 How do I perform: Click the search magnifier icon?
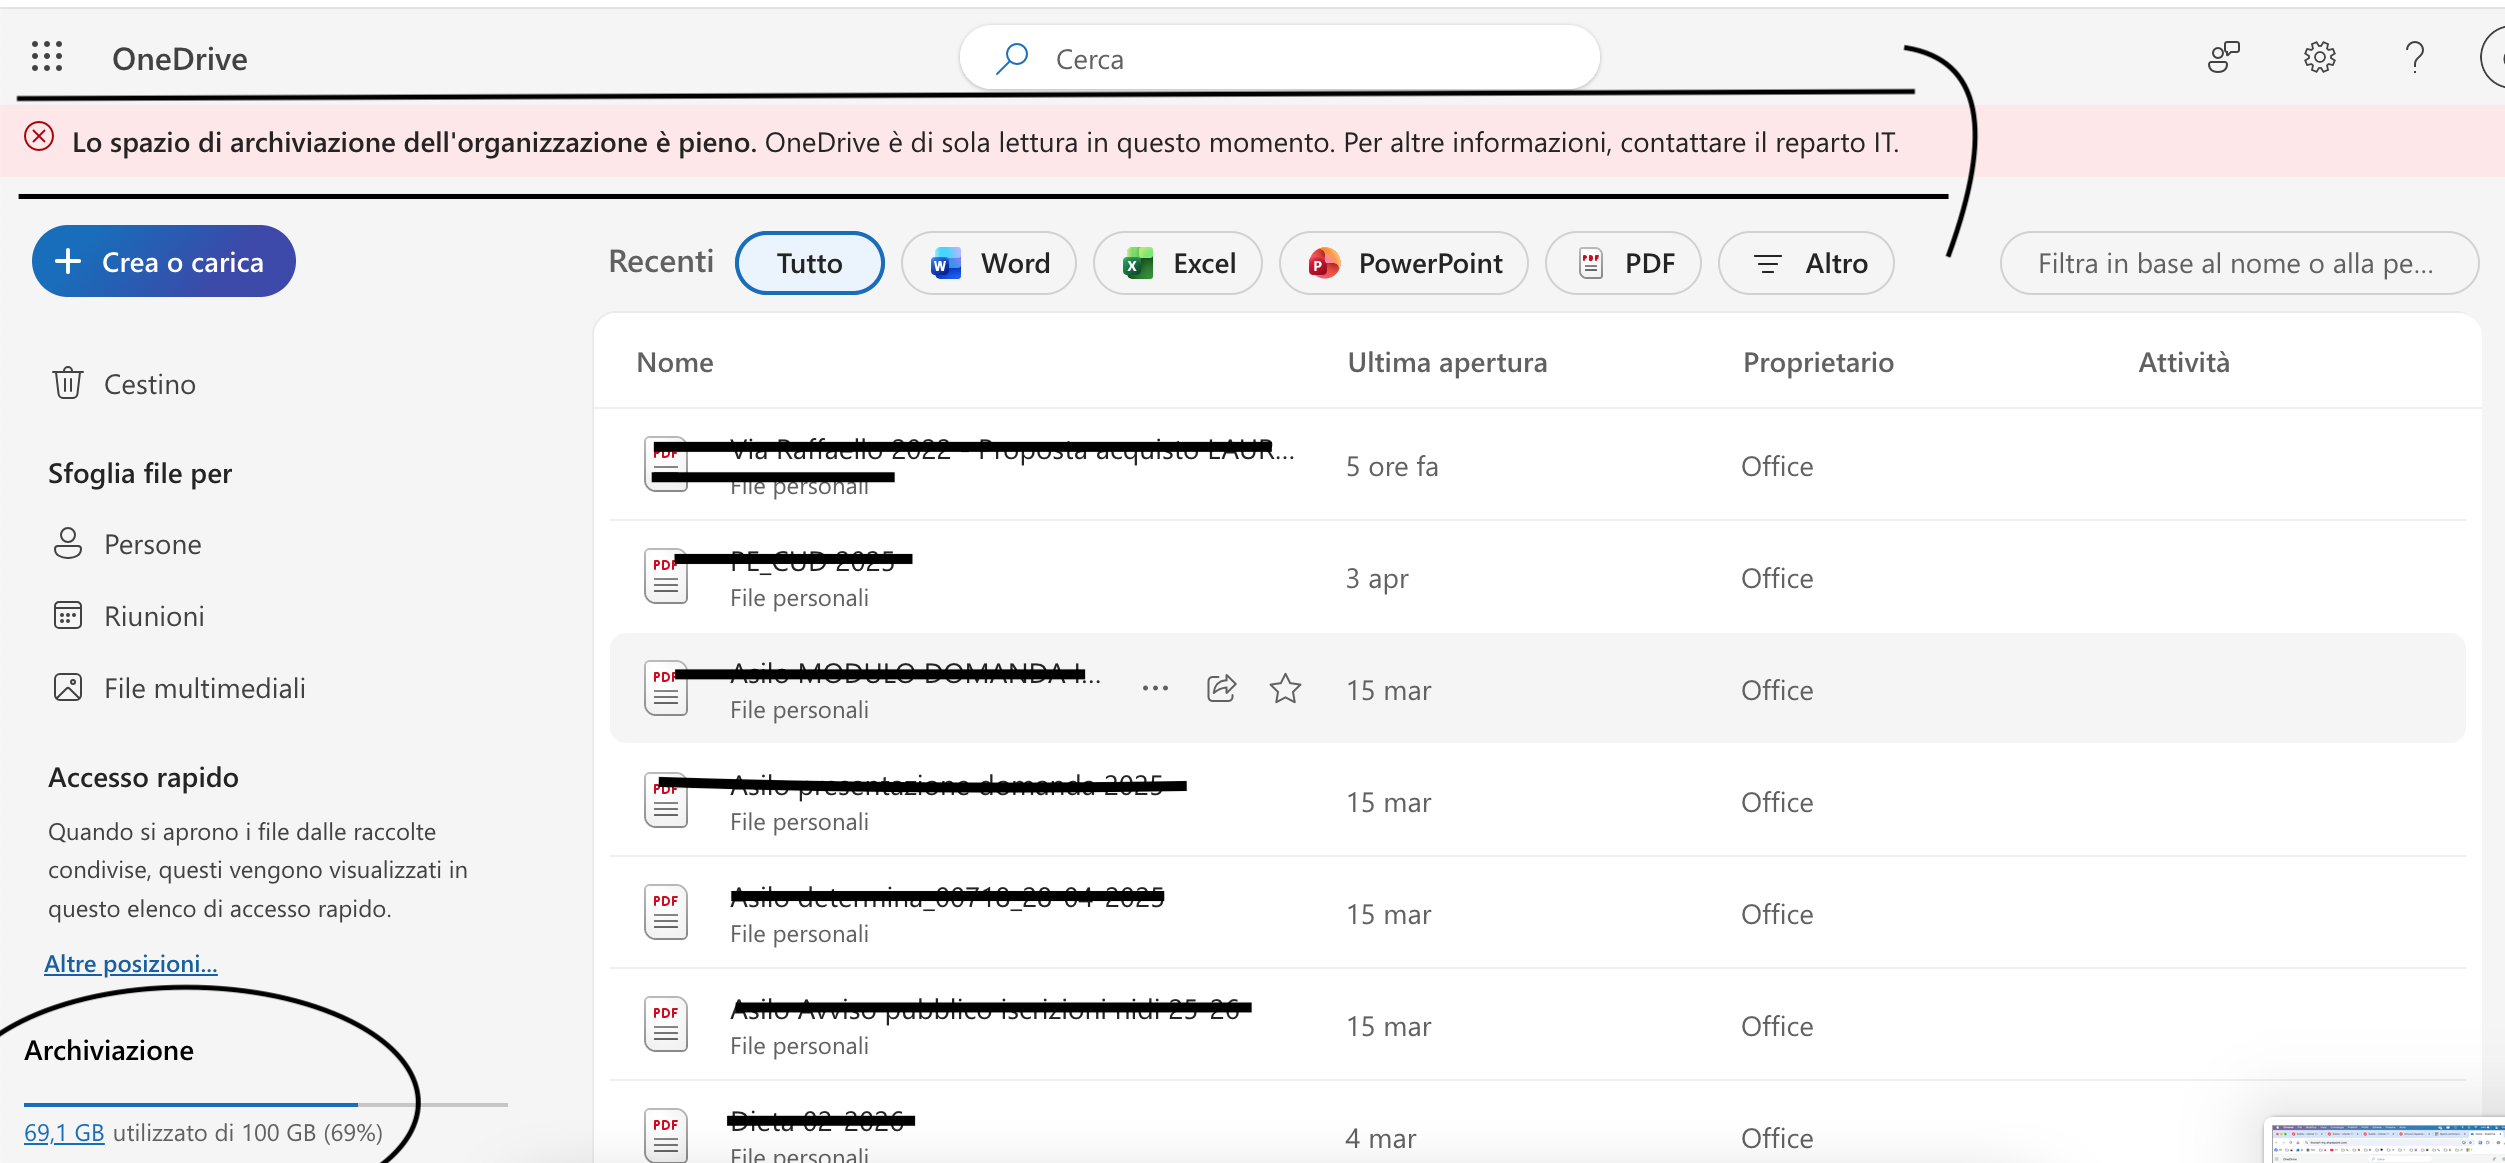pos(1012,58)
